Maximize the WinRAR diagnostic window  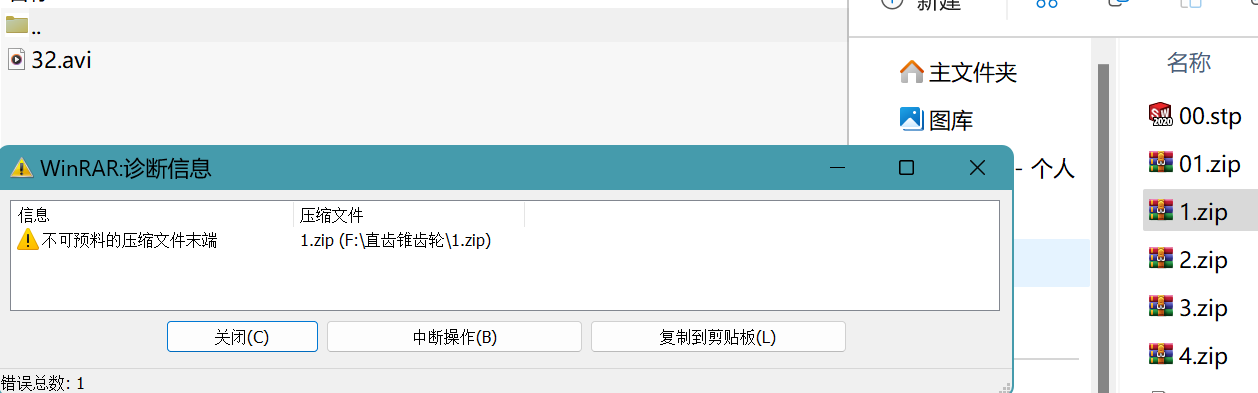click(906, 168)
